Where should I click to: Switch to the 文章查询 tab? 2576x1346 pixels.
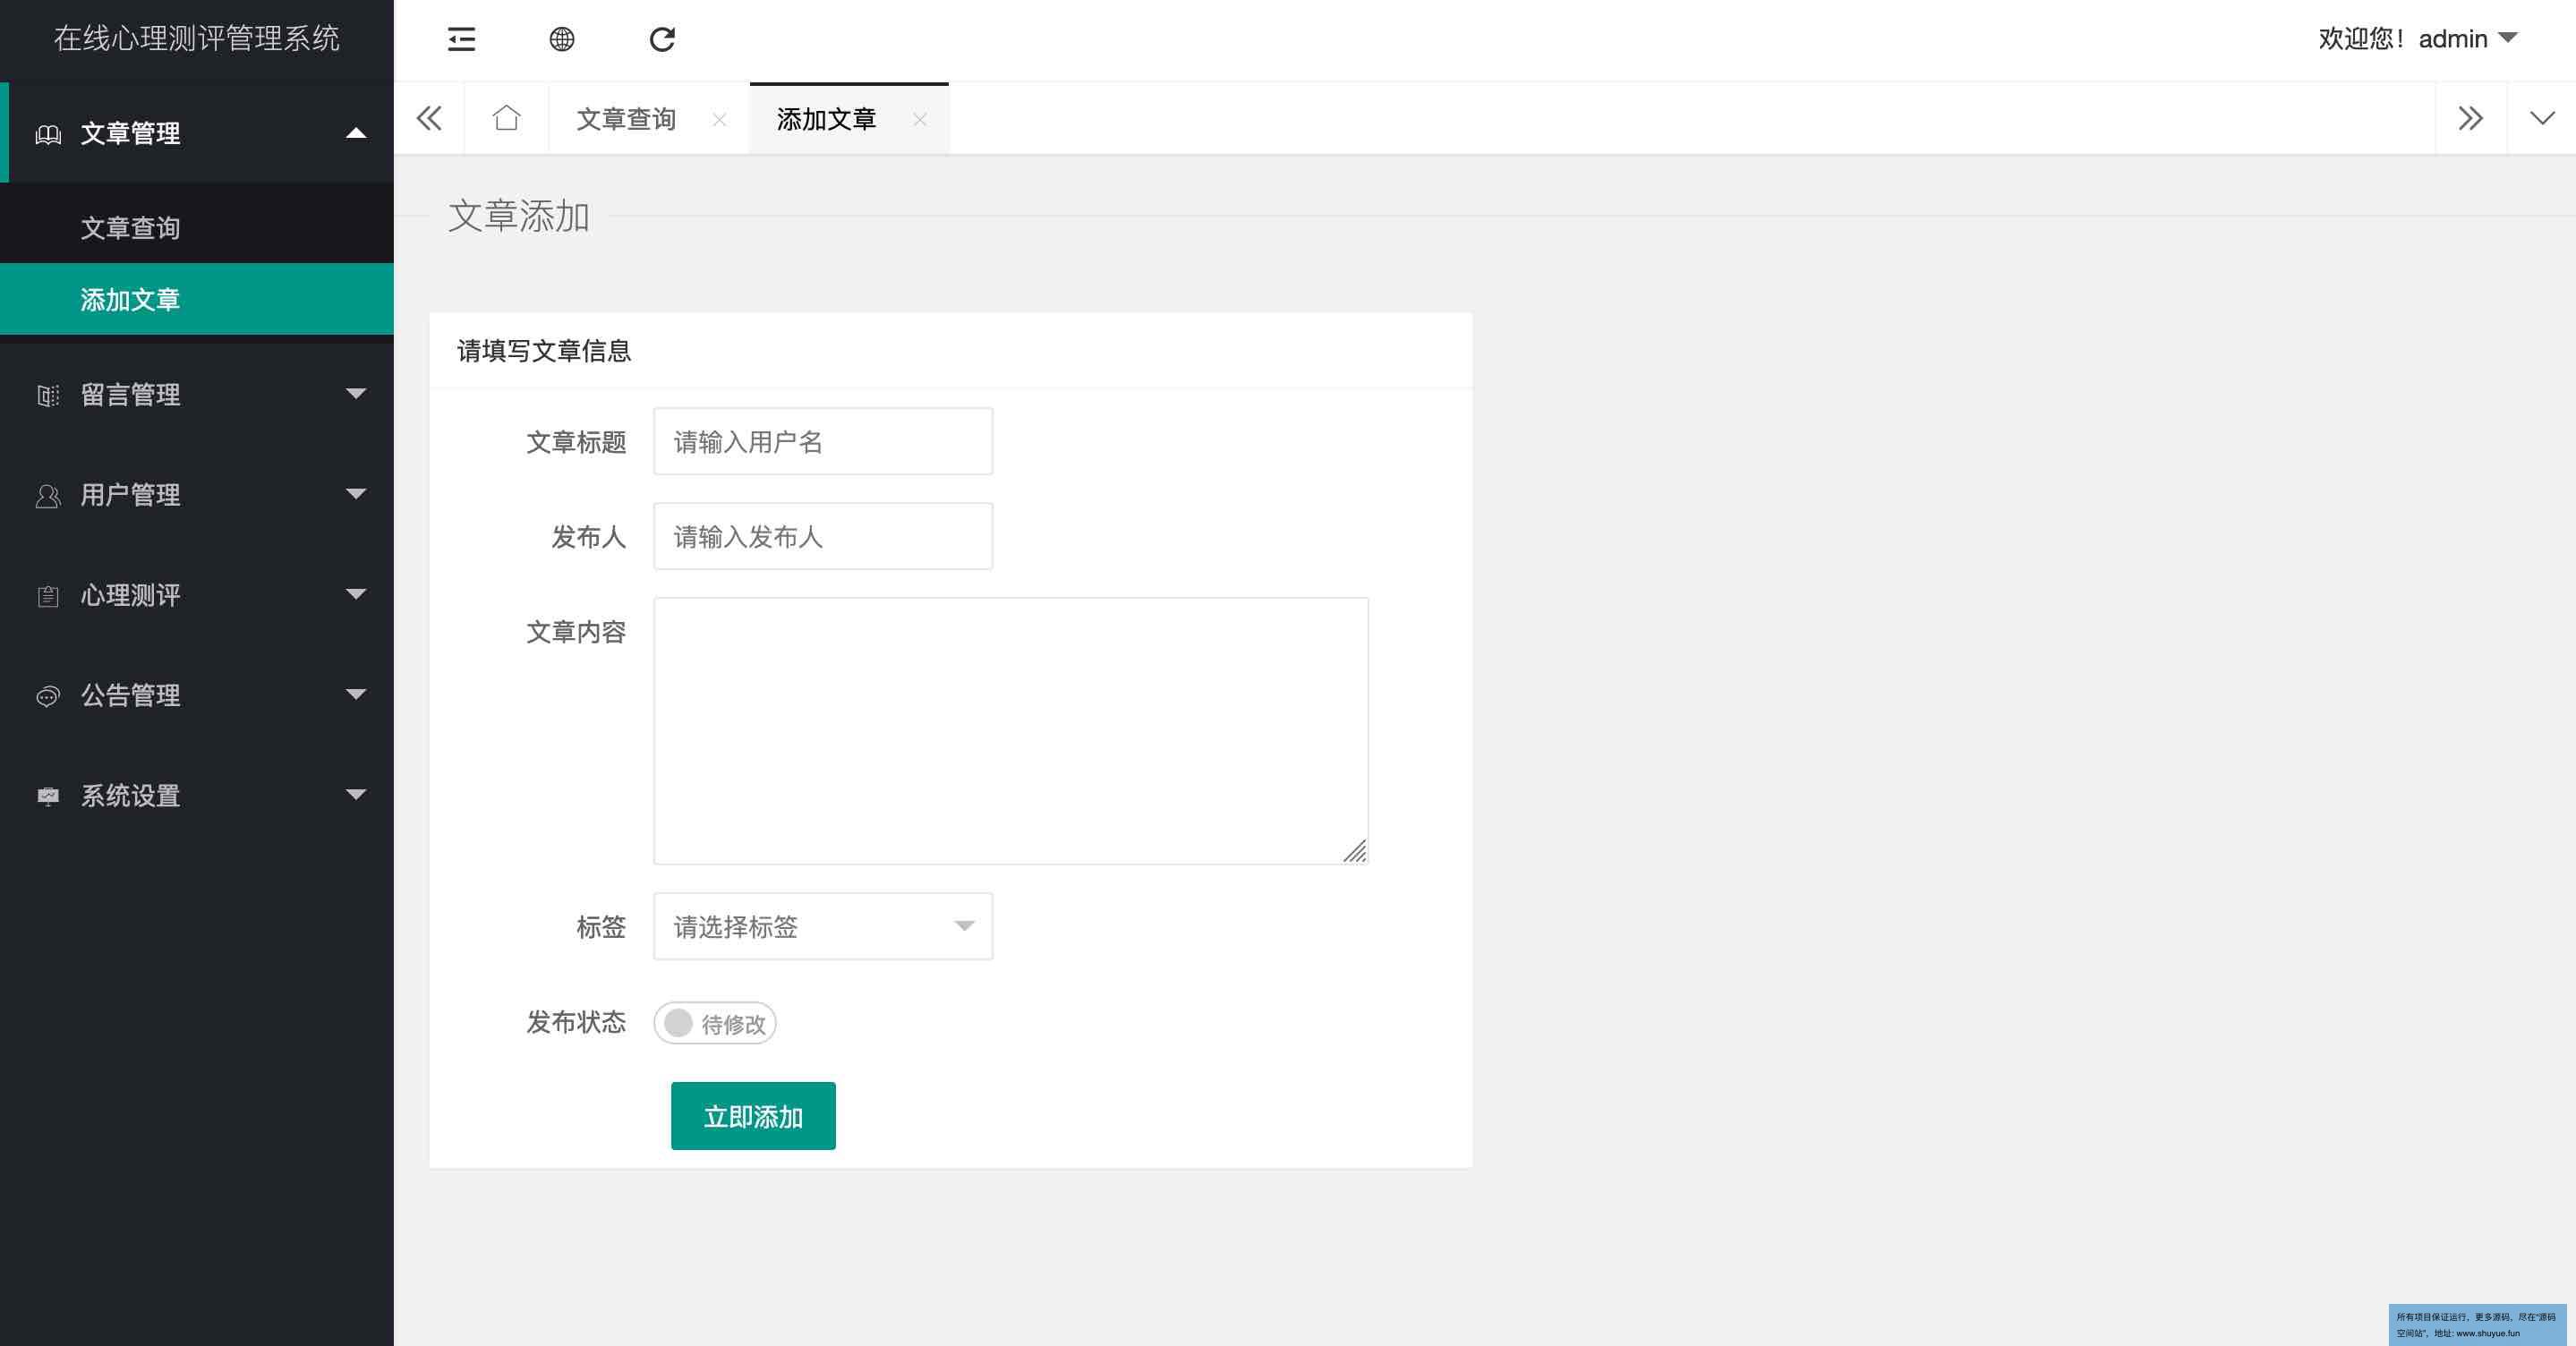626,119
